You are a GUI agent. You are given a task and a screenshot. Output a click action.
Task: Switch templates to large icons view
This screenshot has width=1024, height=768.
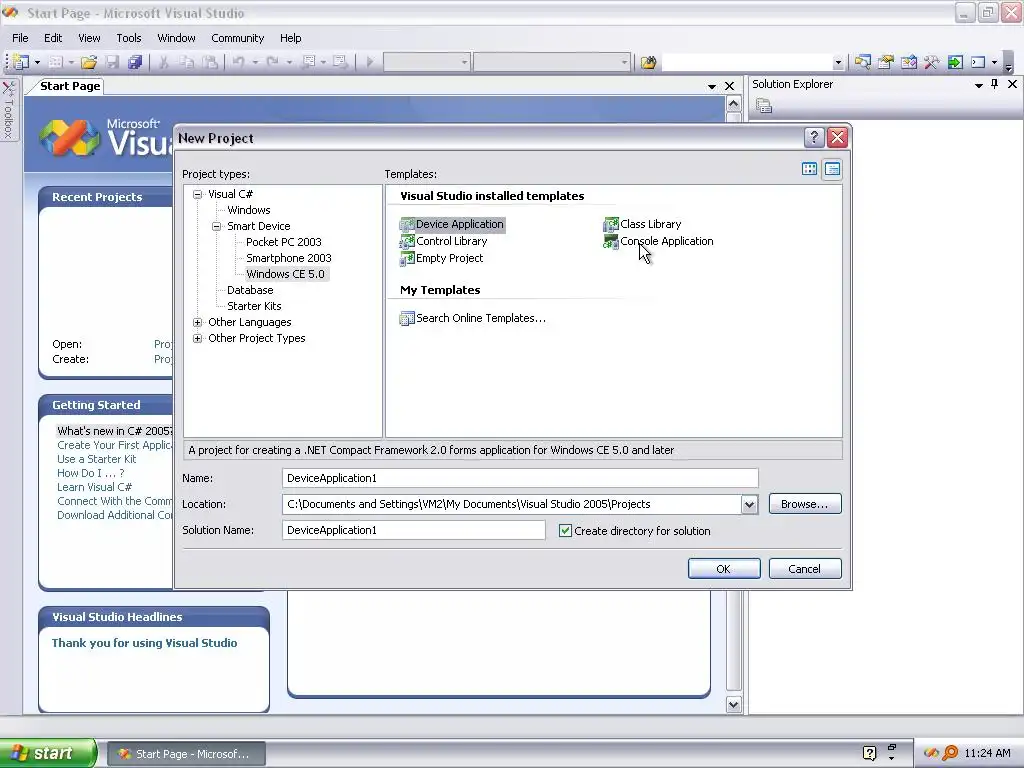click(x=809, y=169)
